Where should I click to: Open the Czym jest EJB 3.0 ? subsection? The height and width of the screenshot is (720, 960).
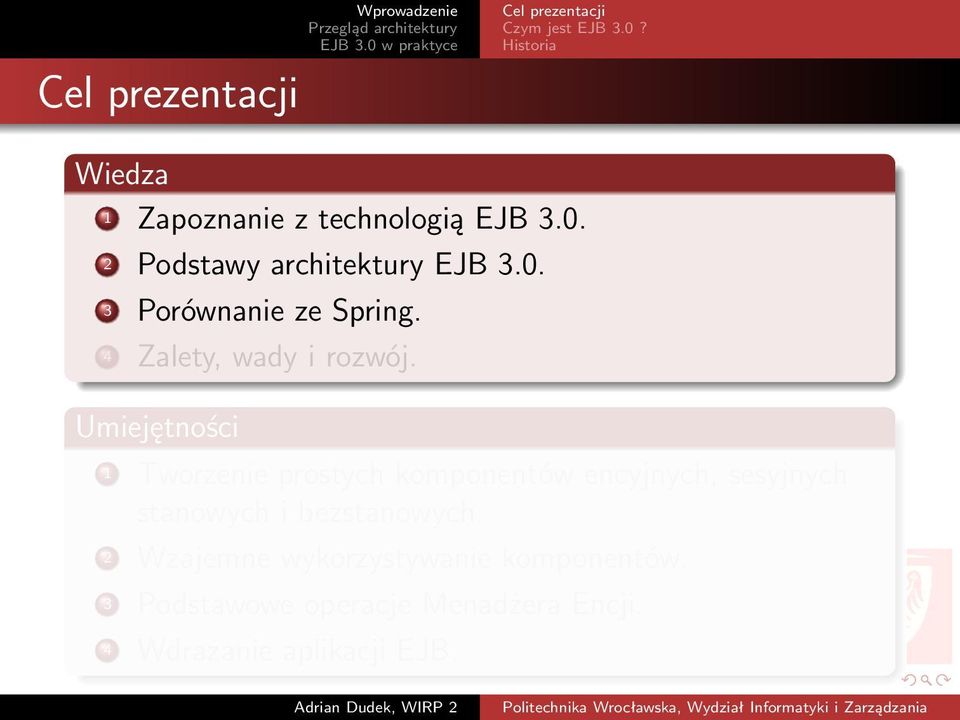point(574,28)
